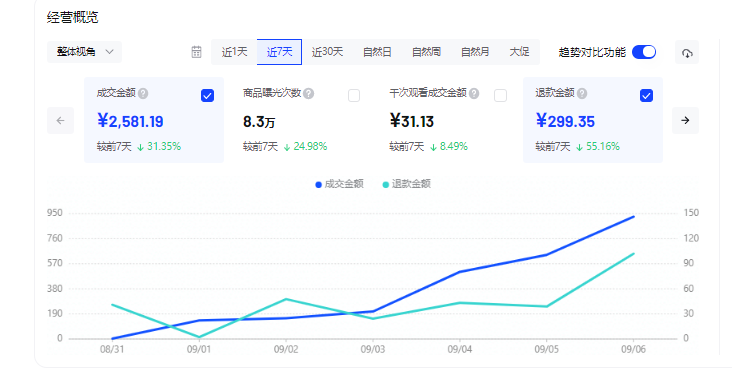
Task: Open the 整体视角 dropdown
Action: point(84,52)
